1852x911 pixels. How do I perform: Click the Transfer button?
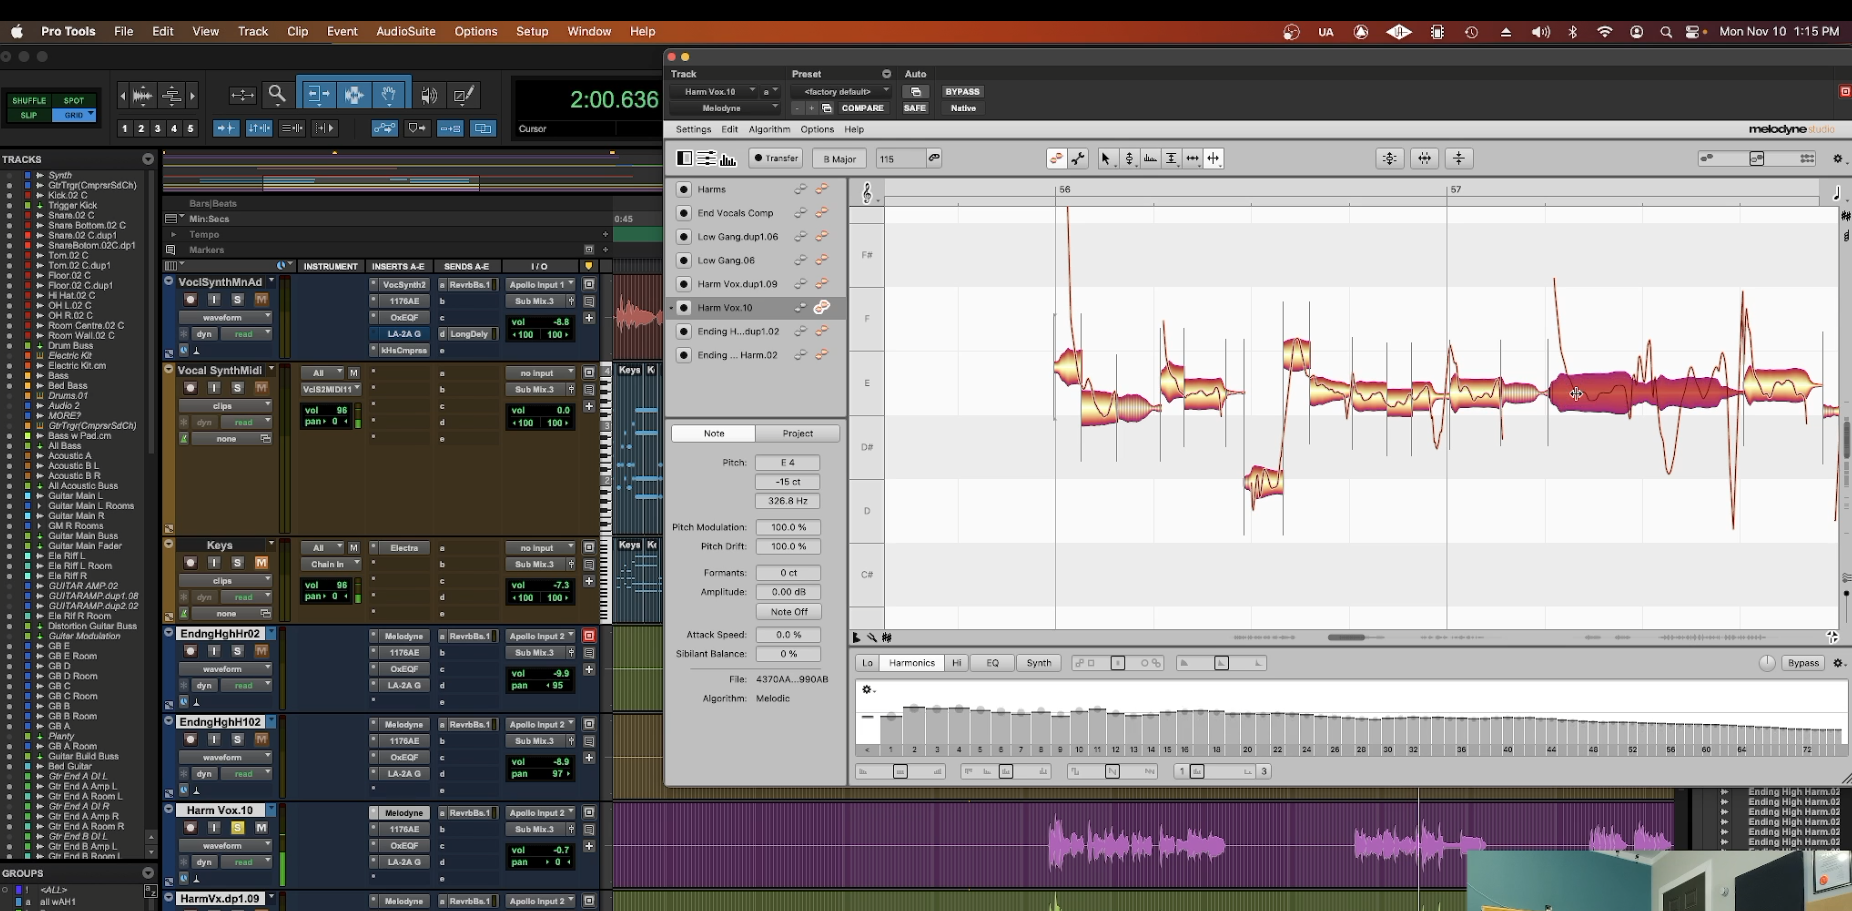(776, 158)
